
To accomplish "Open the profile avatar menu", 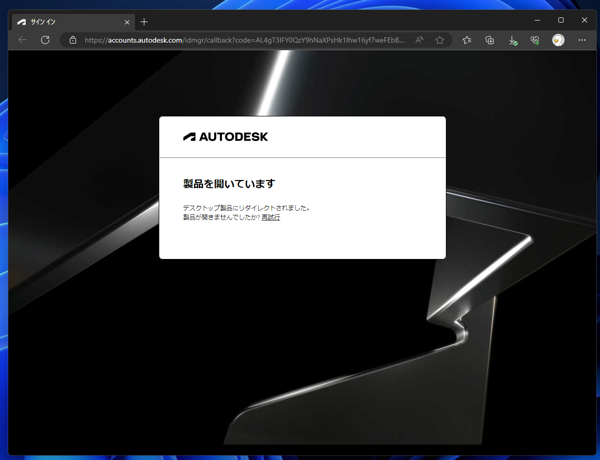I will [558, 40].
